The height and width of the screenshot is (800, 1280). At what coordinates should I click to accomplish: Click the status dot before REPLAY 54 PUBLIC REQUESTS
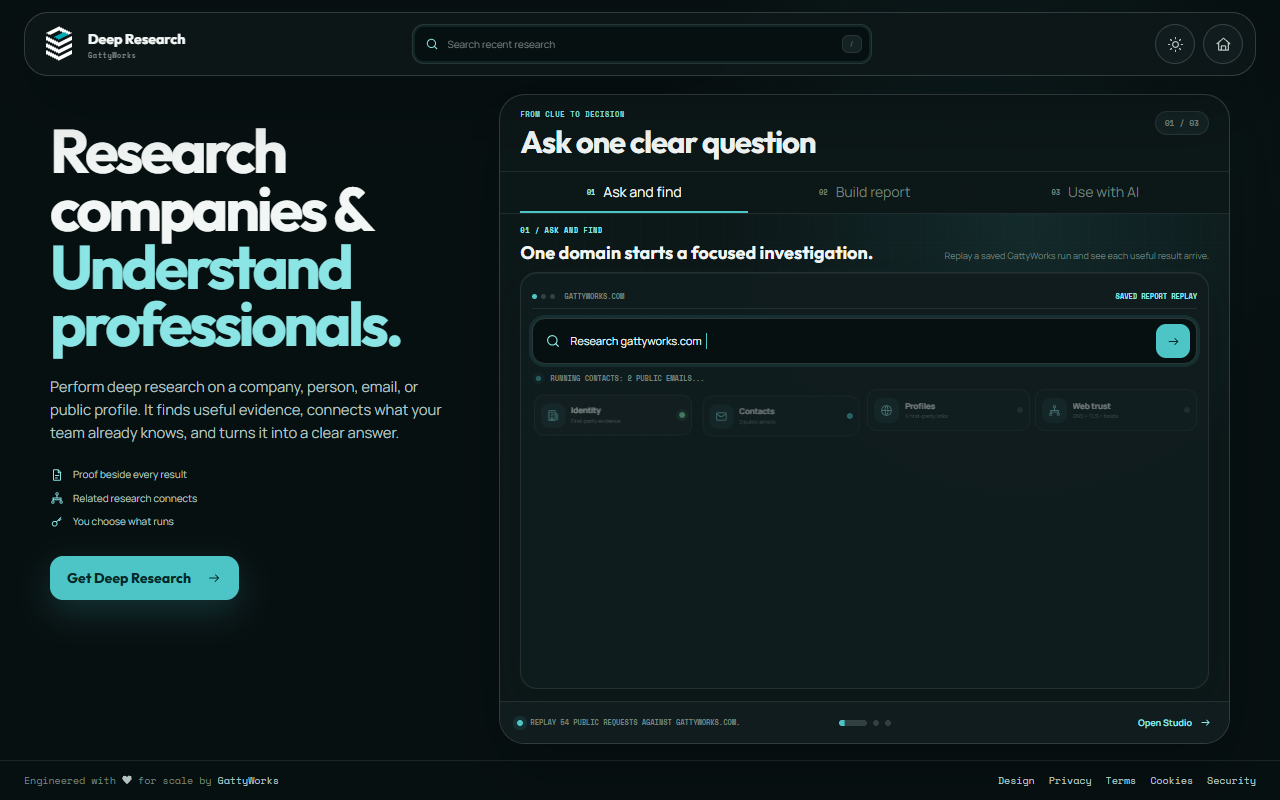click(x=520, y=722)
